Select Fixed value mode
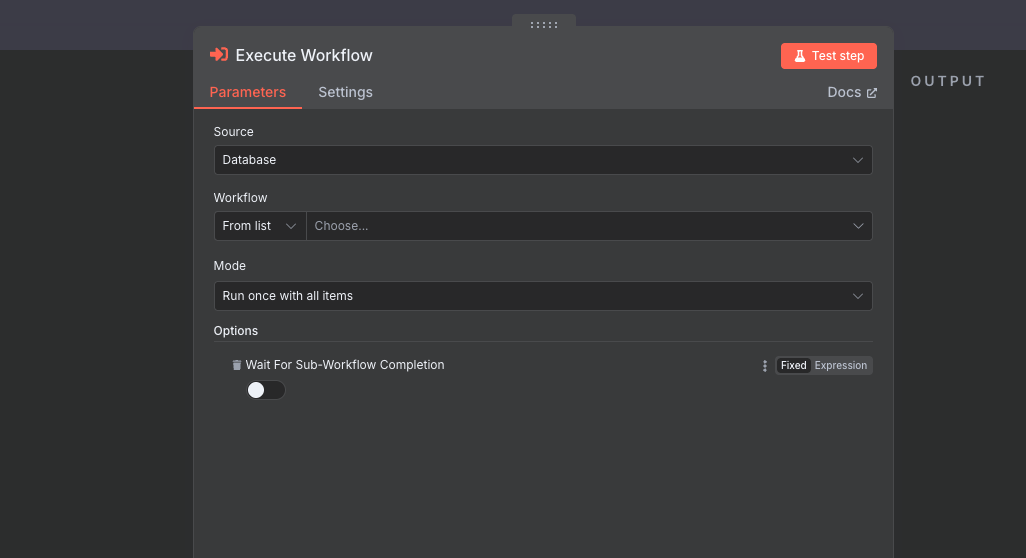 tap(793, 366)
